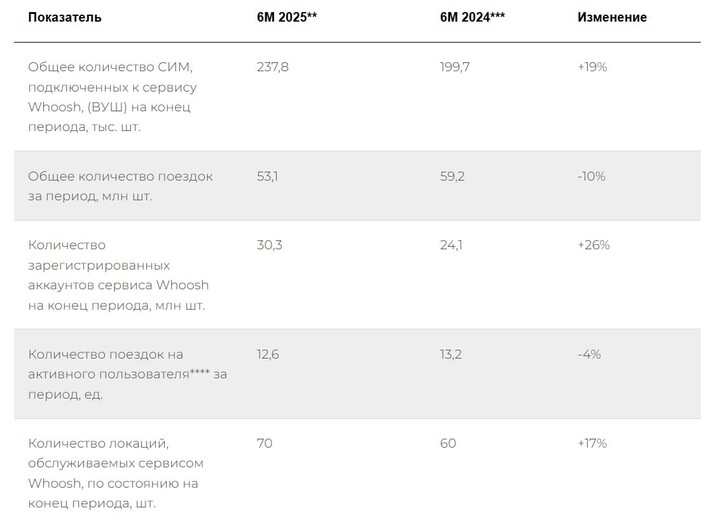Click the 12,6 trips per user value

point(268,354)
